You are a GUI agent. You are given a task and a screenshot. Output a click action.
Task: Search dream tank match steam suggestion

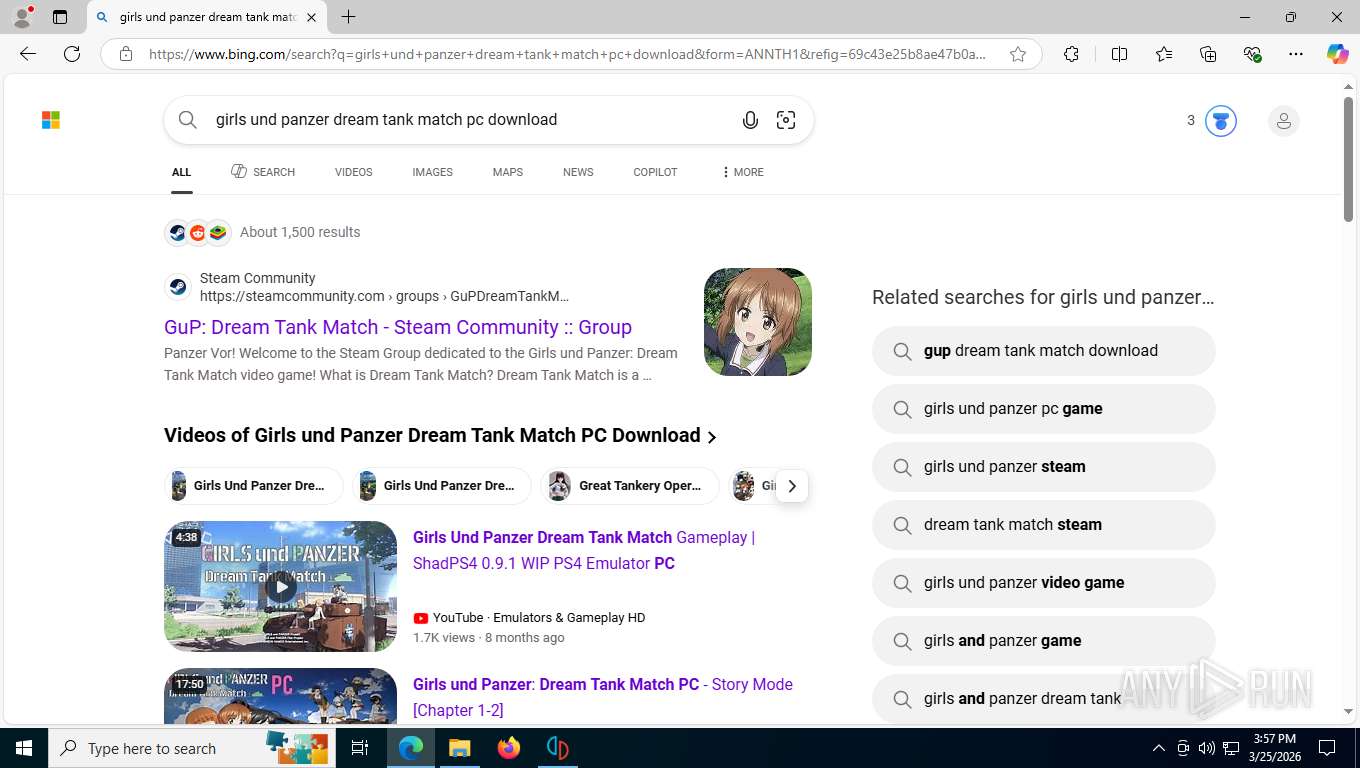(1043, 525)
